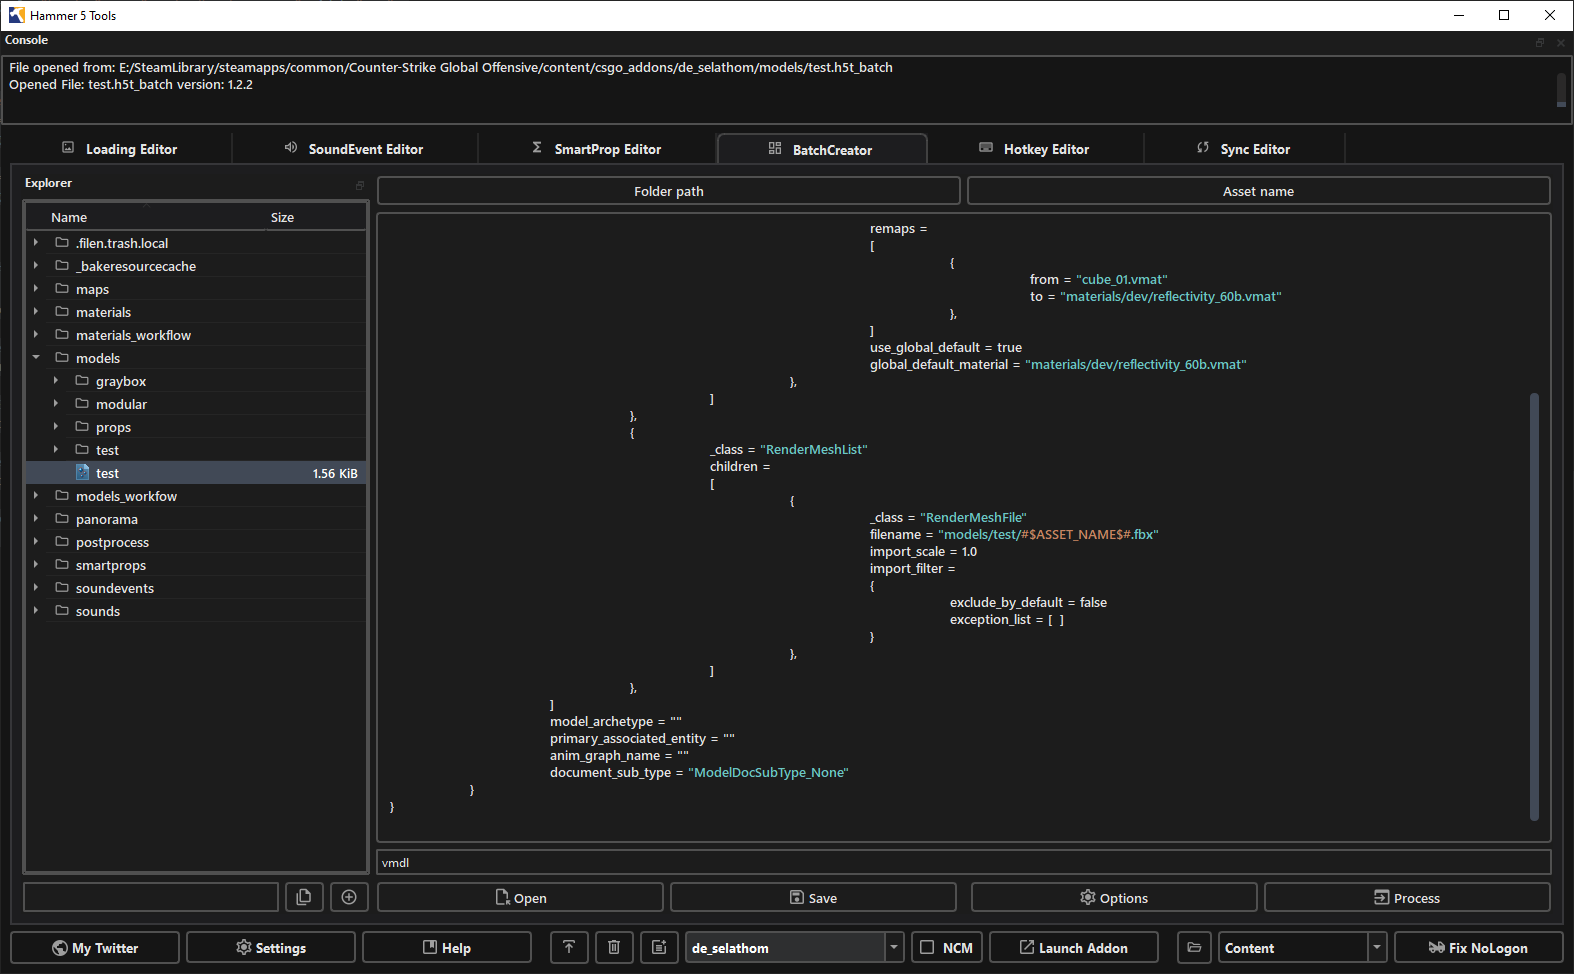The image size is (1574, 974).
Task: Click the Hammer 5 Tools title bar logo
Action: (x=17, y=15)
